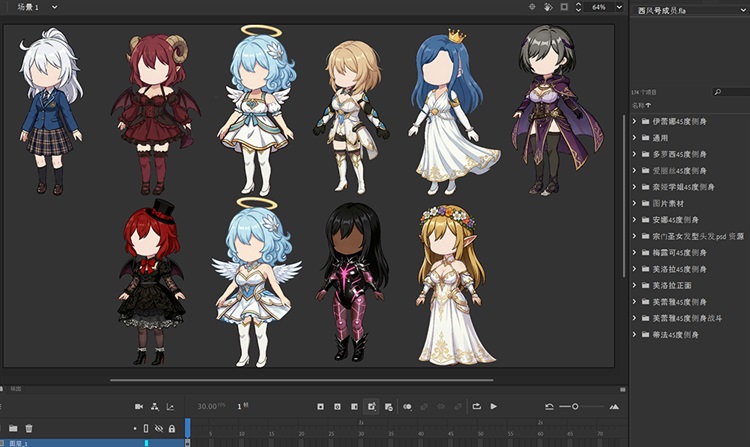The width and height of the screenshot is (750, 447).
Task: Toggle loop playback in the timeline
Action: tap(477, 406)
